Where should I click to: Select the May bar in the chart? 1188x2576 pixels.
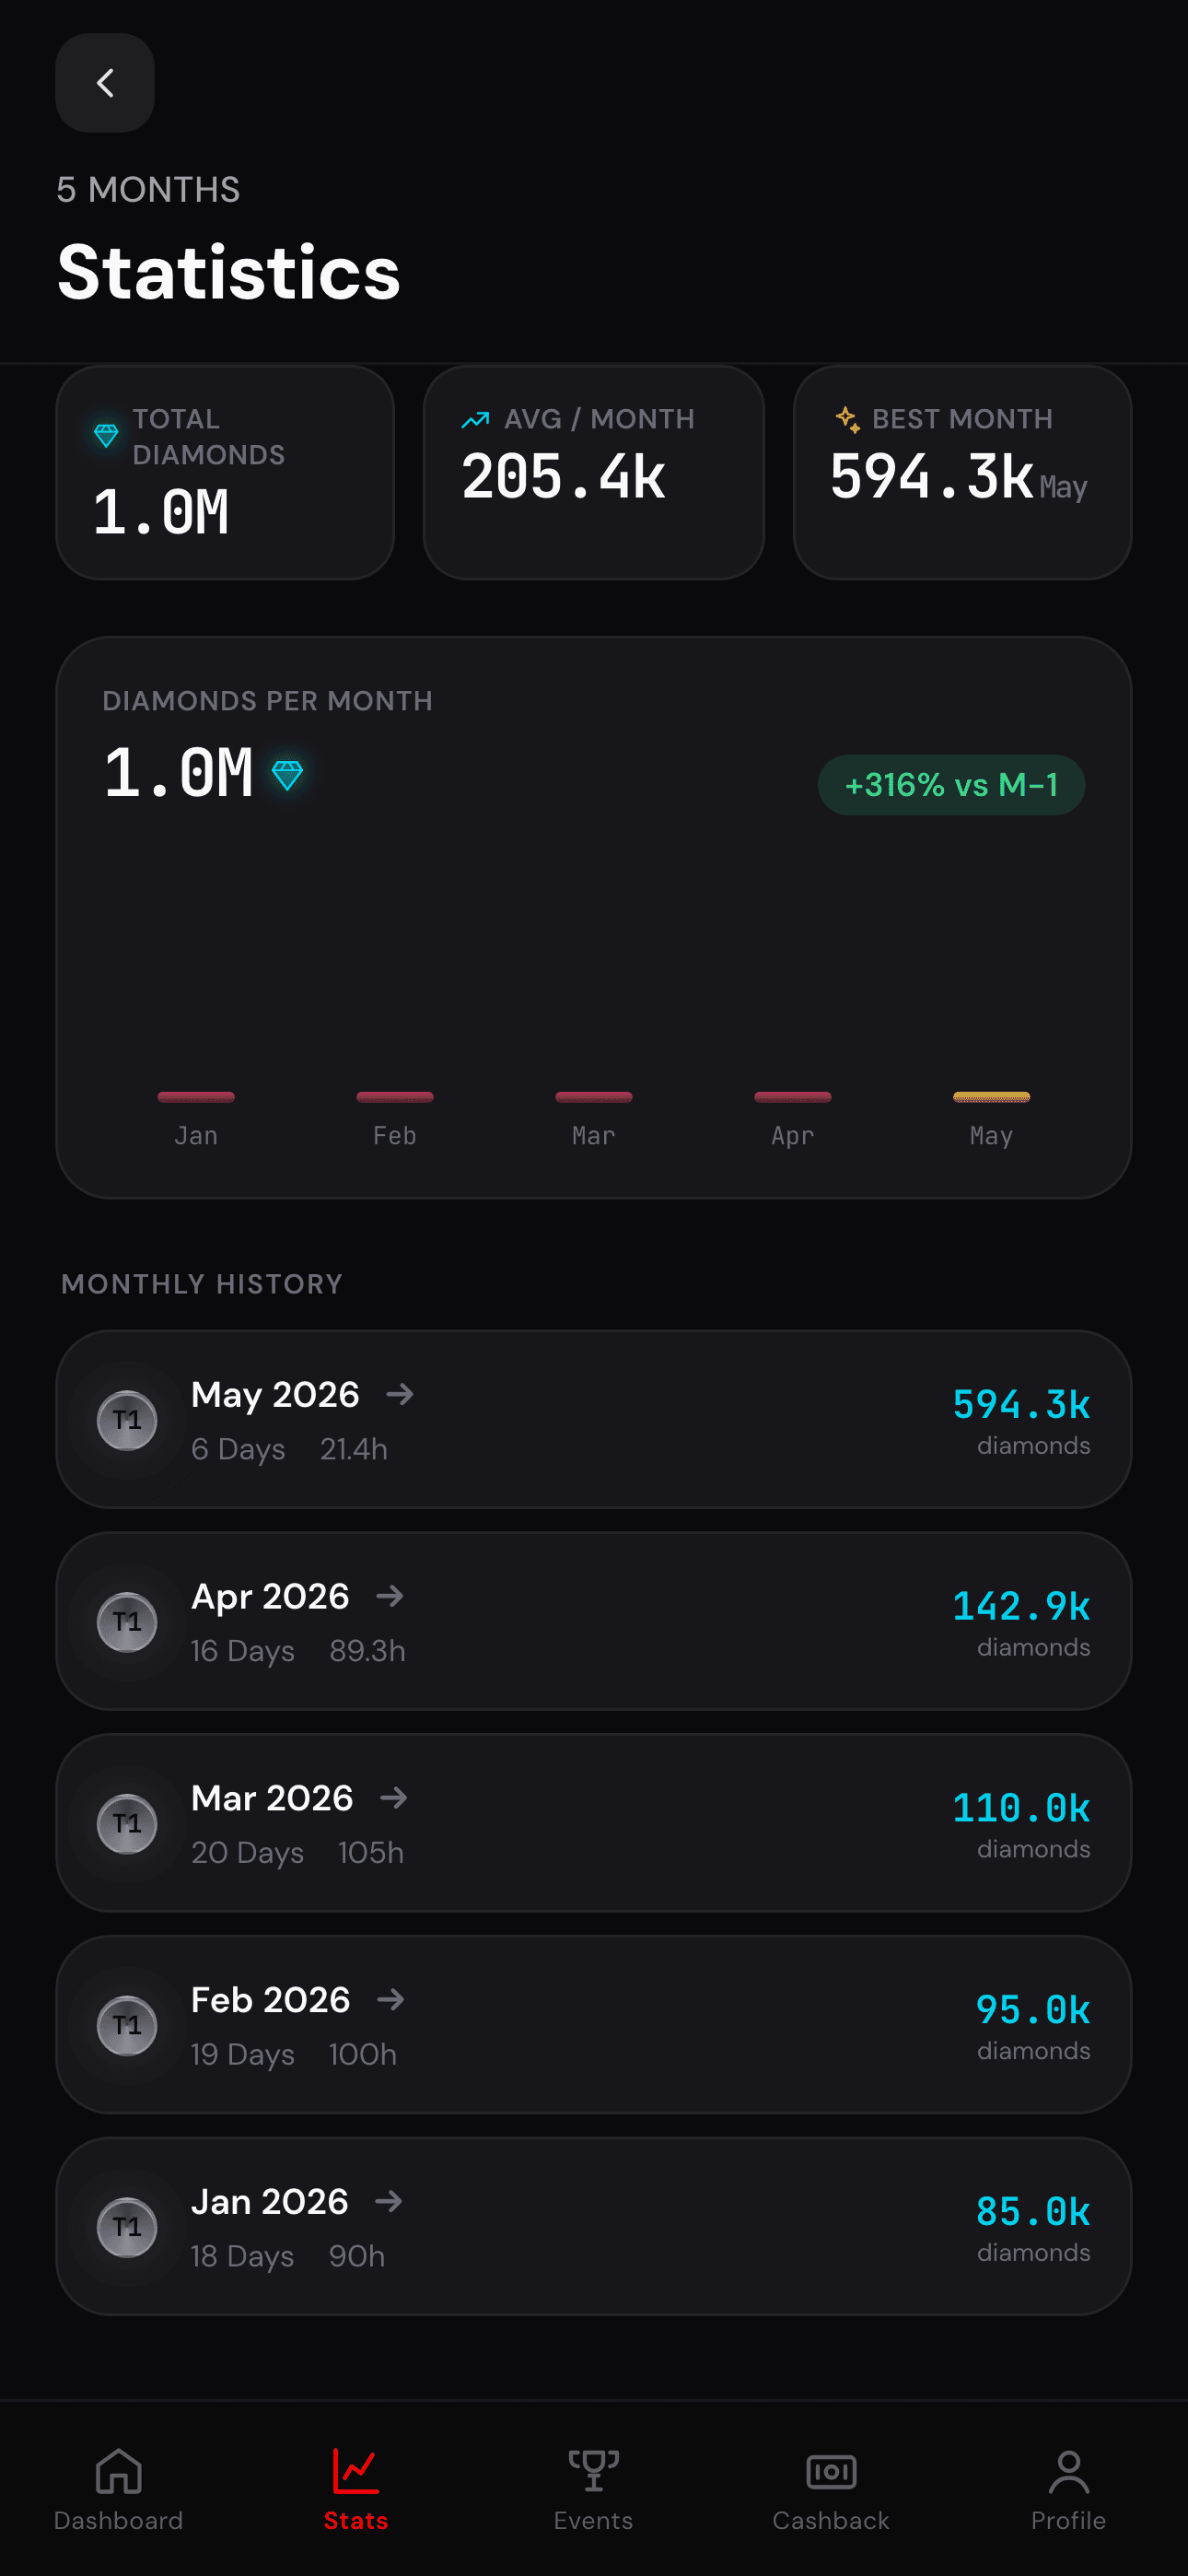point(991,1097)
